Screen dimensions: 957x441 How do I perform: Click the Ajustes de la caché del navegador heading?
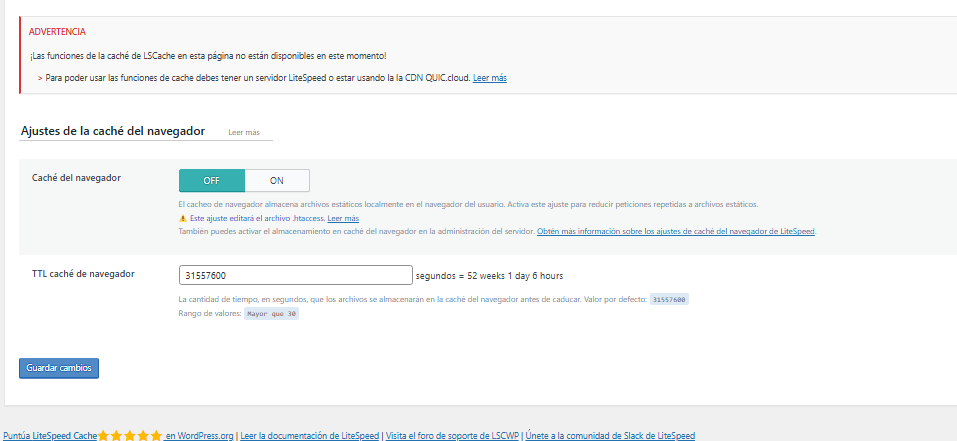[113, 131]
